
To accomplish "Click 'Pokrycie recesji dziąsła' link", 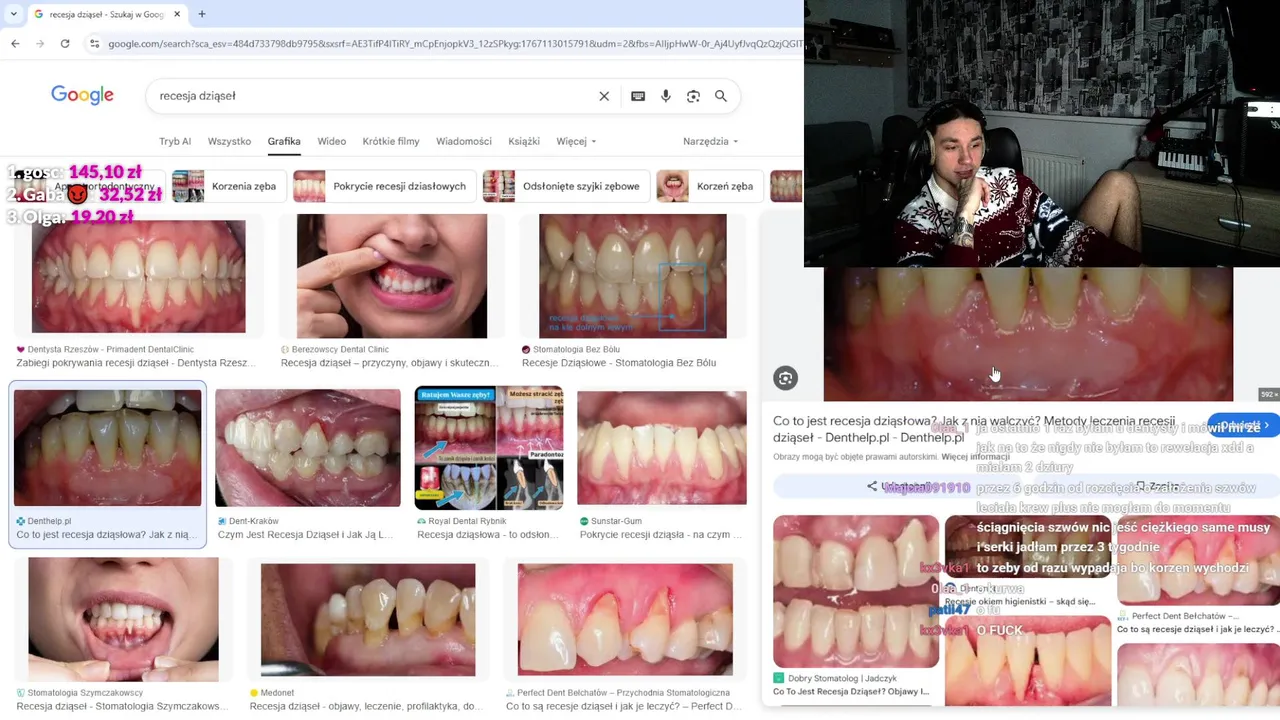I will click(661, 535).
